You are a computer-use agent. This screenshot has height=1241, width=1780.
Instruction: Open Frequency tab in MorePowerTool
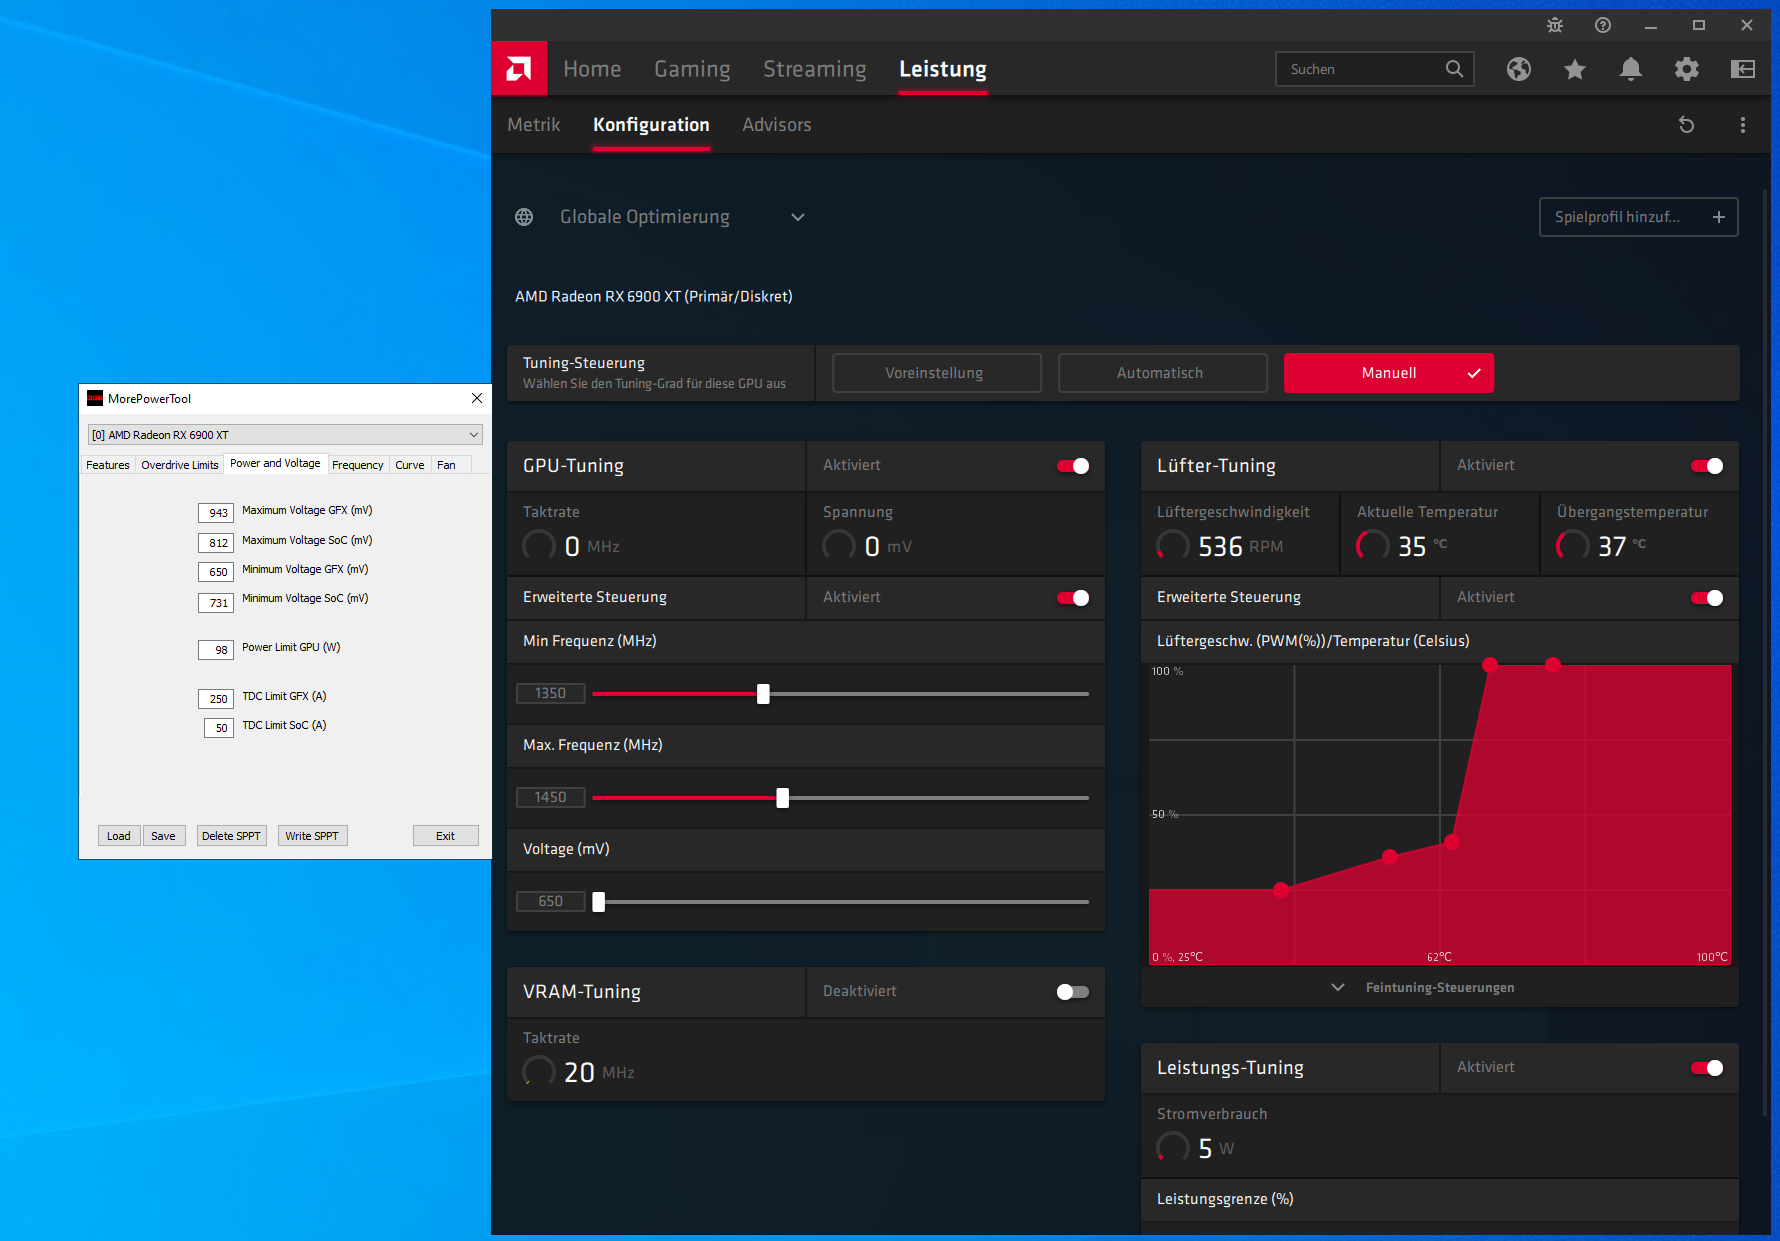pos(358,465)
